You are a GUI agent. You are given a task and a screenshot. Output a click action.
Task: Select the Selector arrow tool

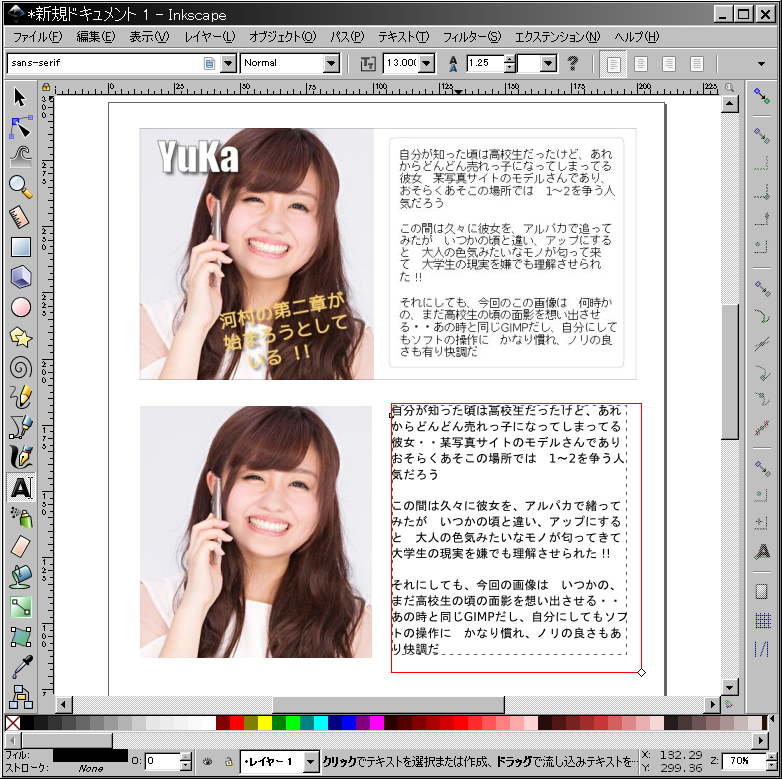point(20,97)
